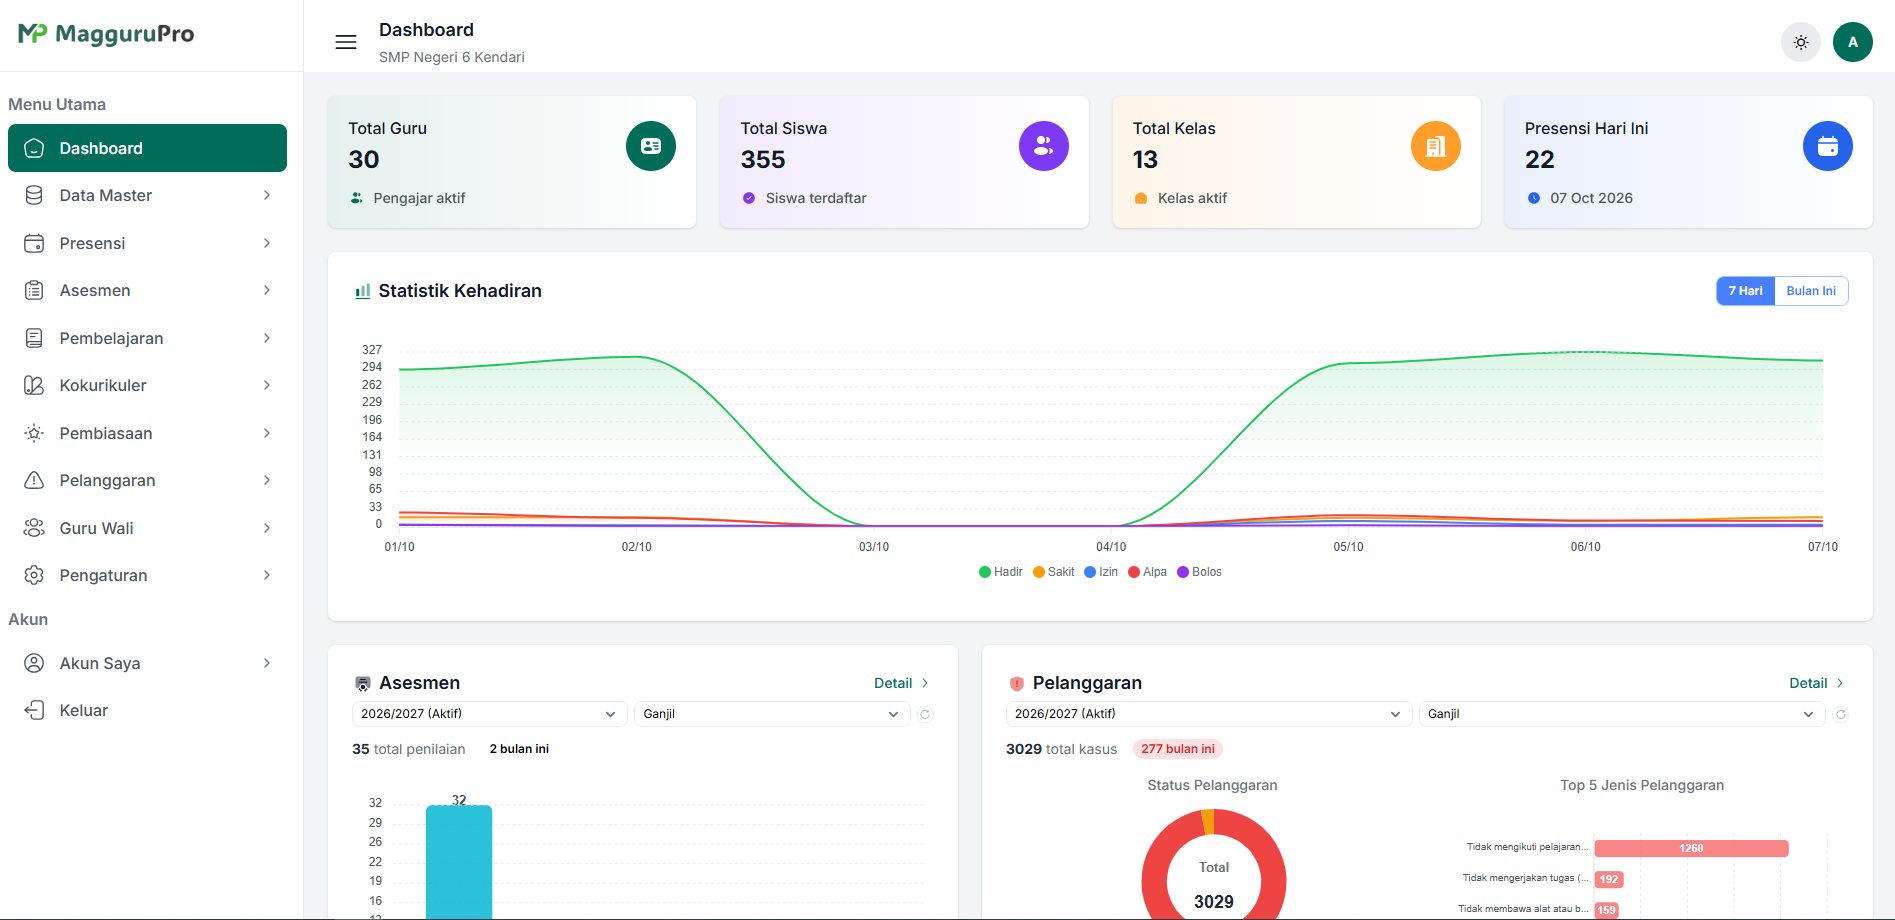Click the 277 bulan ini badge

[x=1178, y=749]
